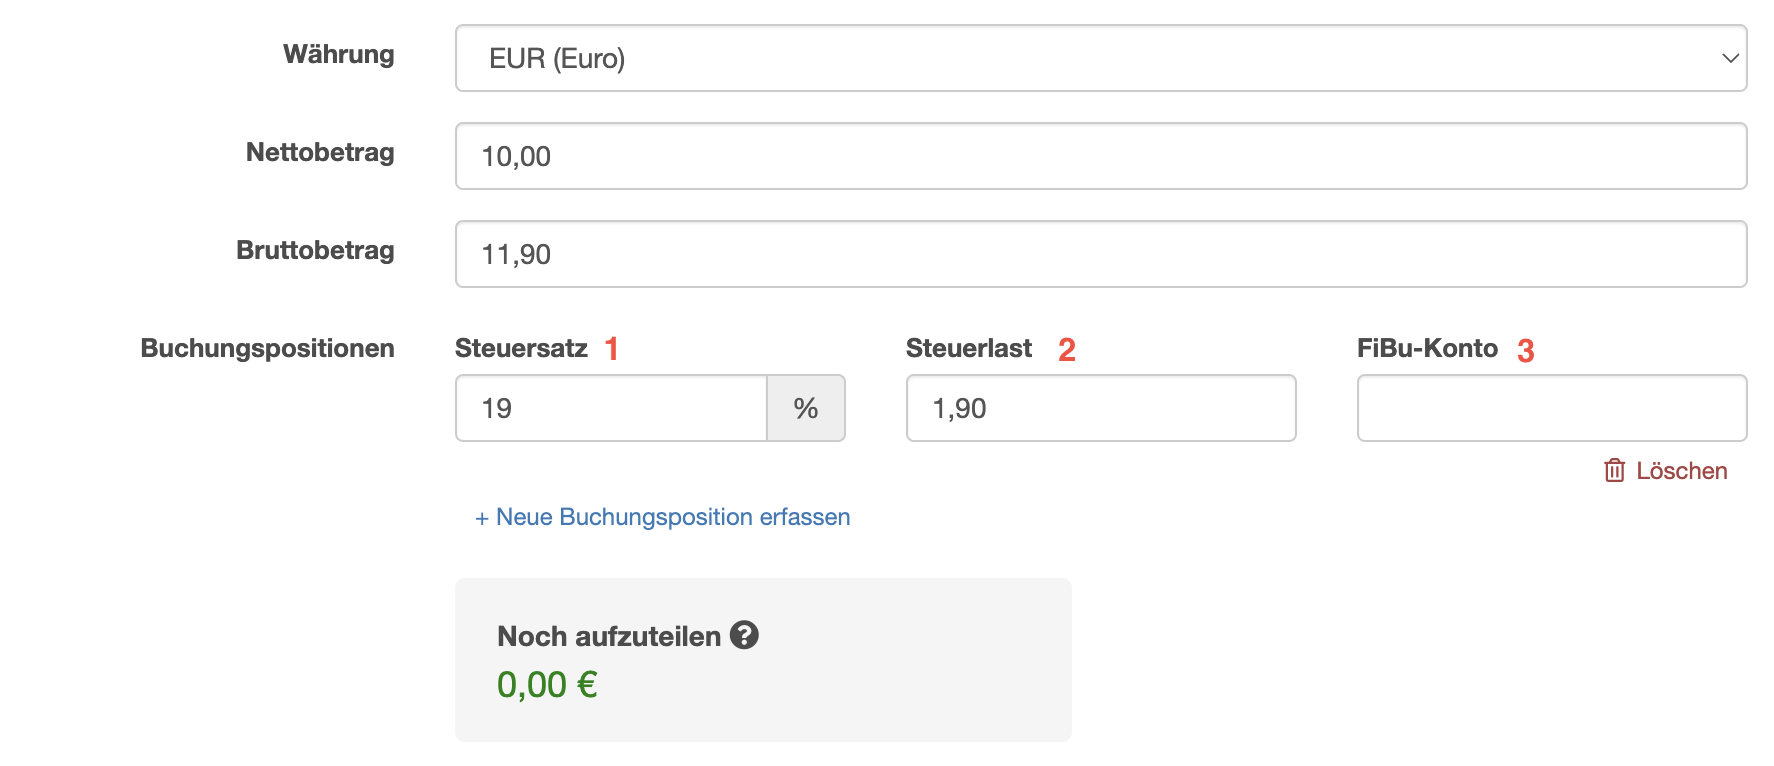Click the plus sign before Neue Buchungsposition

click(x=482, y=518)
